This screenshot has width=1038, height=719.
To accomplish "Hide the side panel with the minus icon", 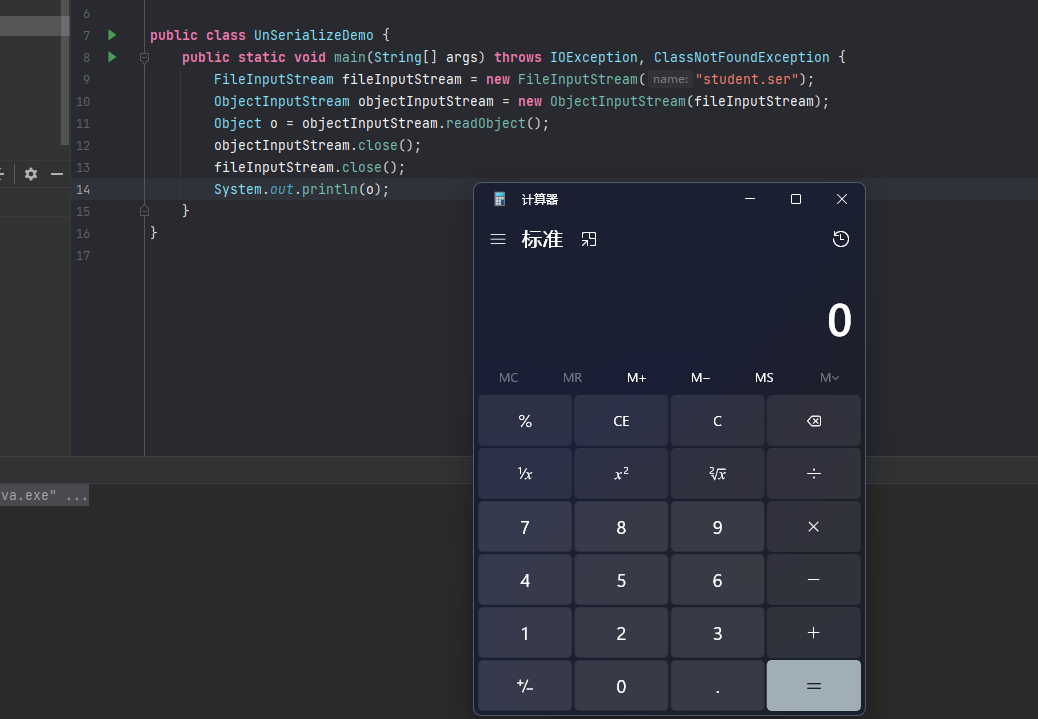I will point(57,174).
